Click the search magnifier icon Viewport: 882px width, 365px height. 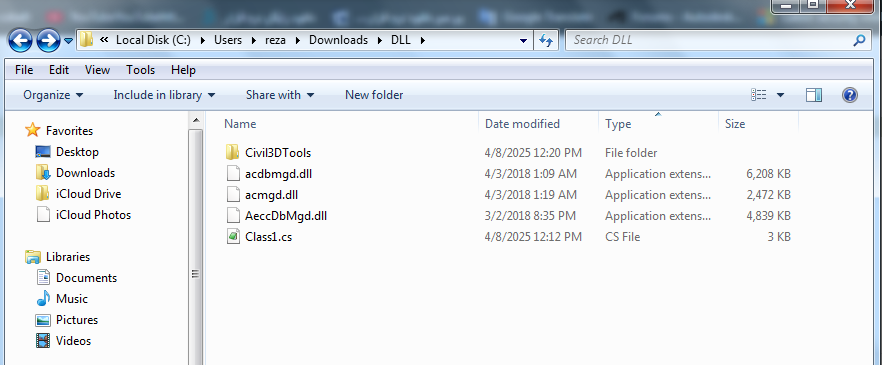(859, 40)
